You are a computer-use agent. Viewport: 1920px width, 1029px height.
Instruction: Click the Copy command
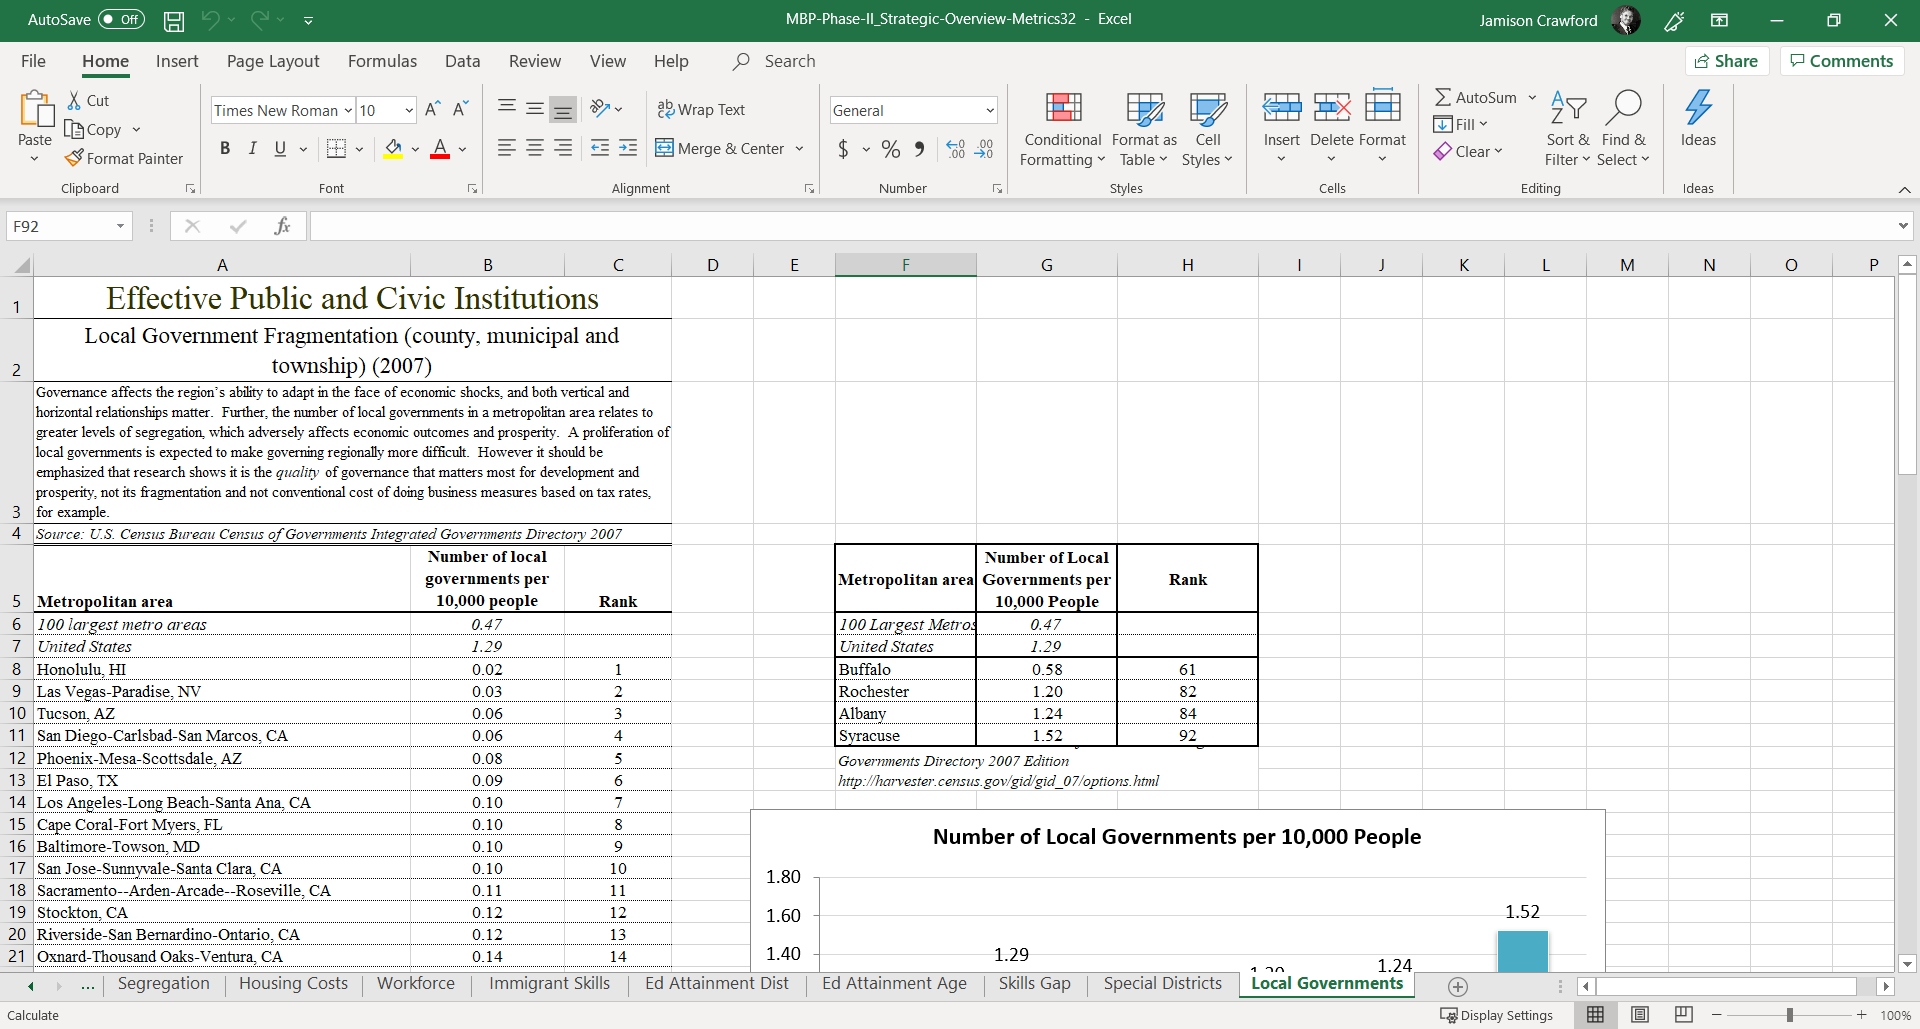[94, 129]
